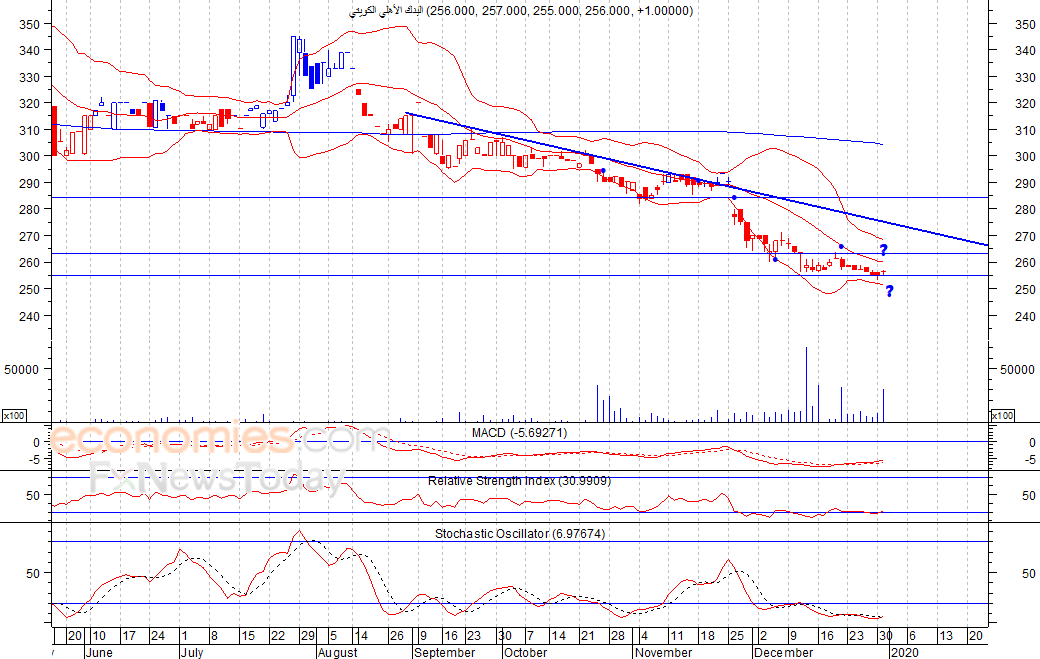Click the December month label
Viewport: 1040px width, 659px height.
[x=783, y=652]
